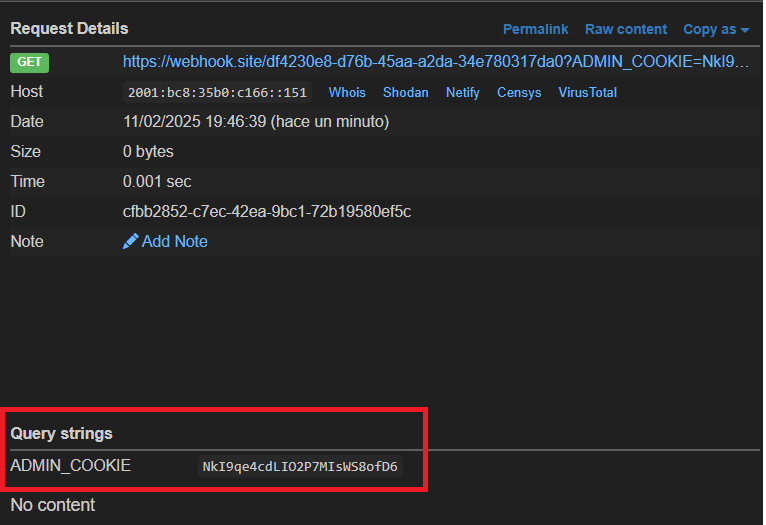The height and width of the screenshot is (525, 766).
Task: Click the request date timestamp
Action: click(x=255, y=122)
